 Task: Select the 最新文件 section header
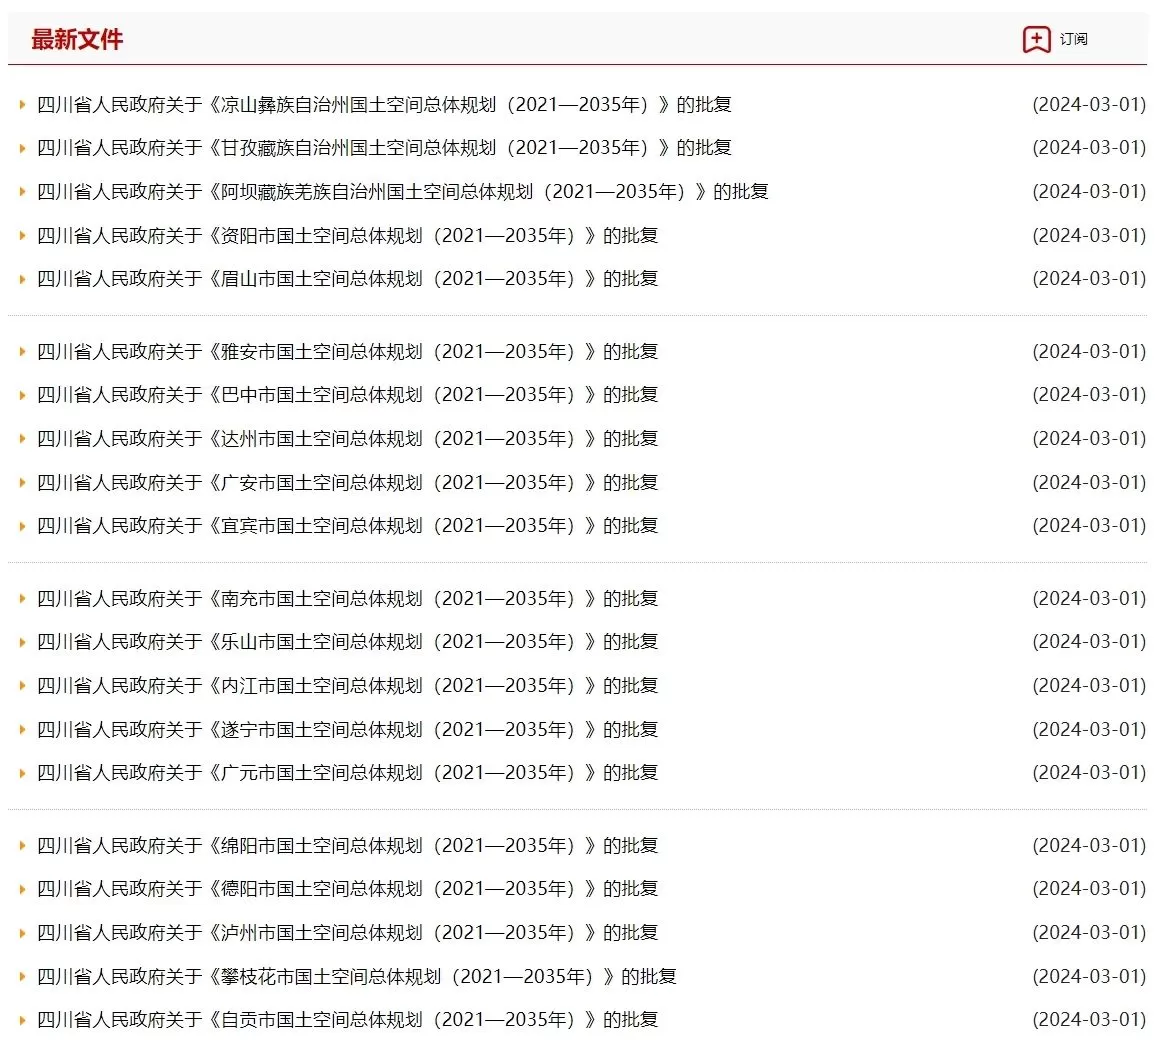click(78, 39)
